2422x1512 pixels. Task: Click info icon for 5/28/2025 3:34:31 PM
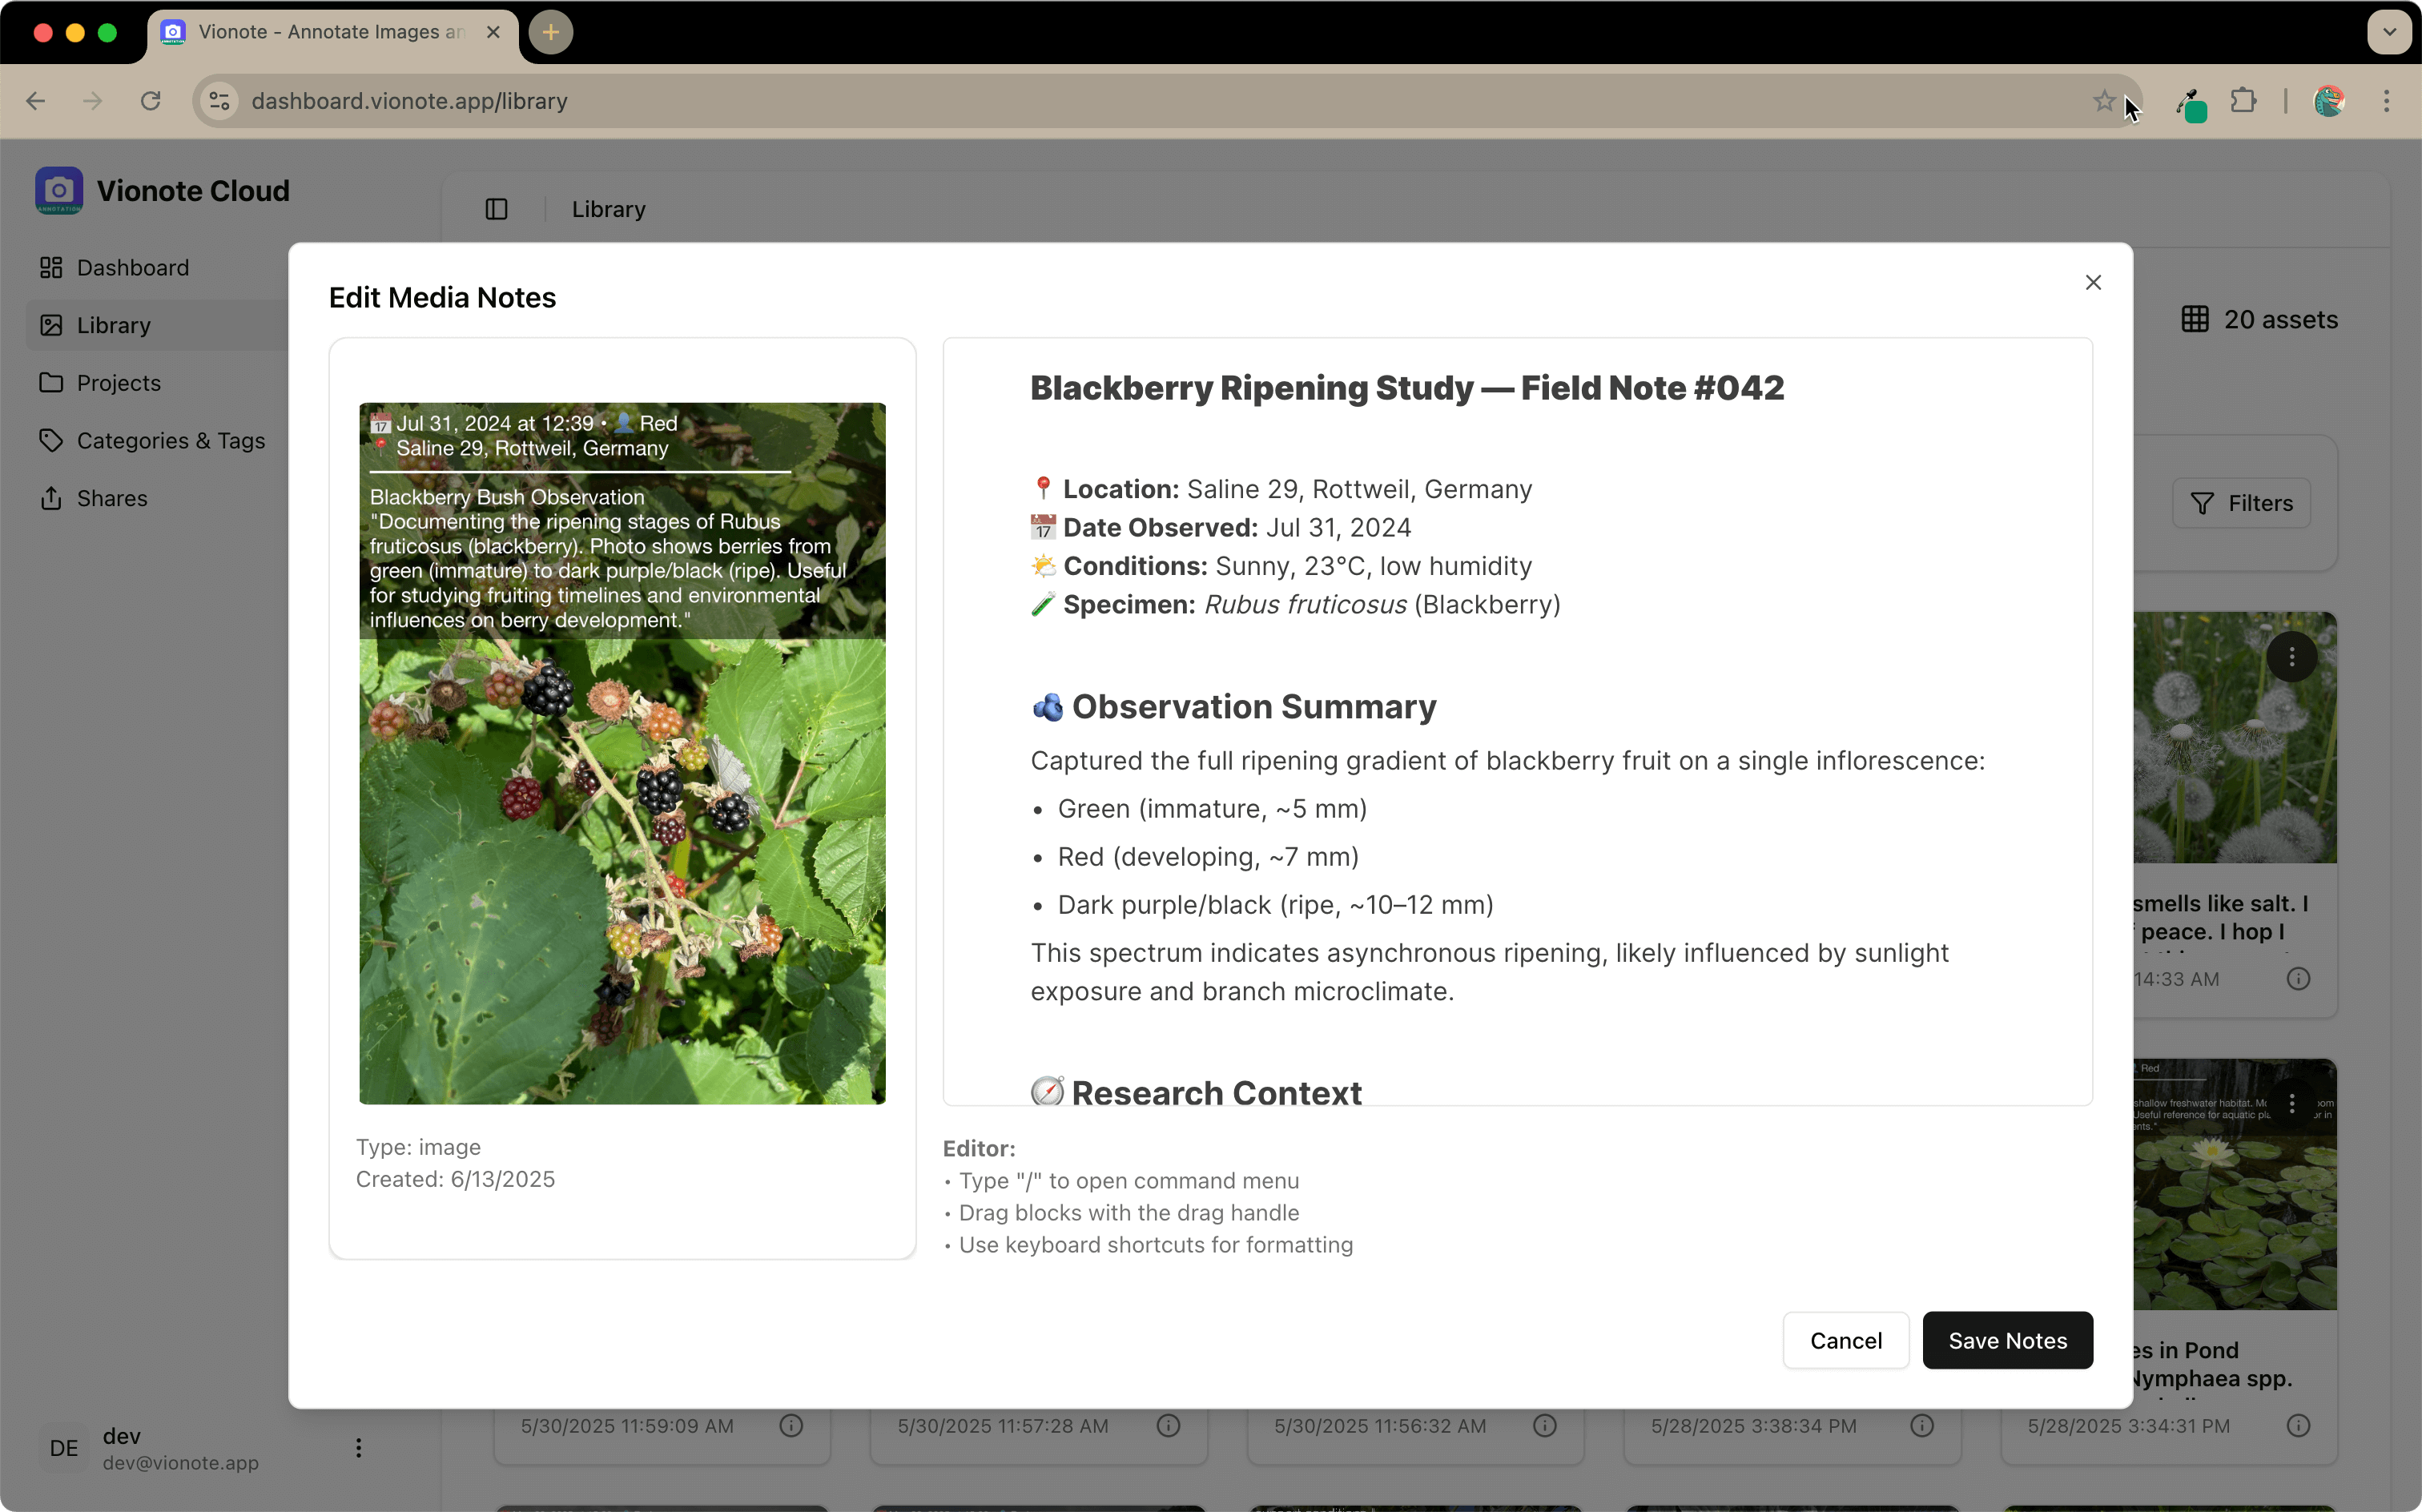click(x=2298, y=1425)
